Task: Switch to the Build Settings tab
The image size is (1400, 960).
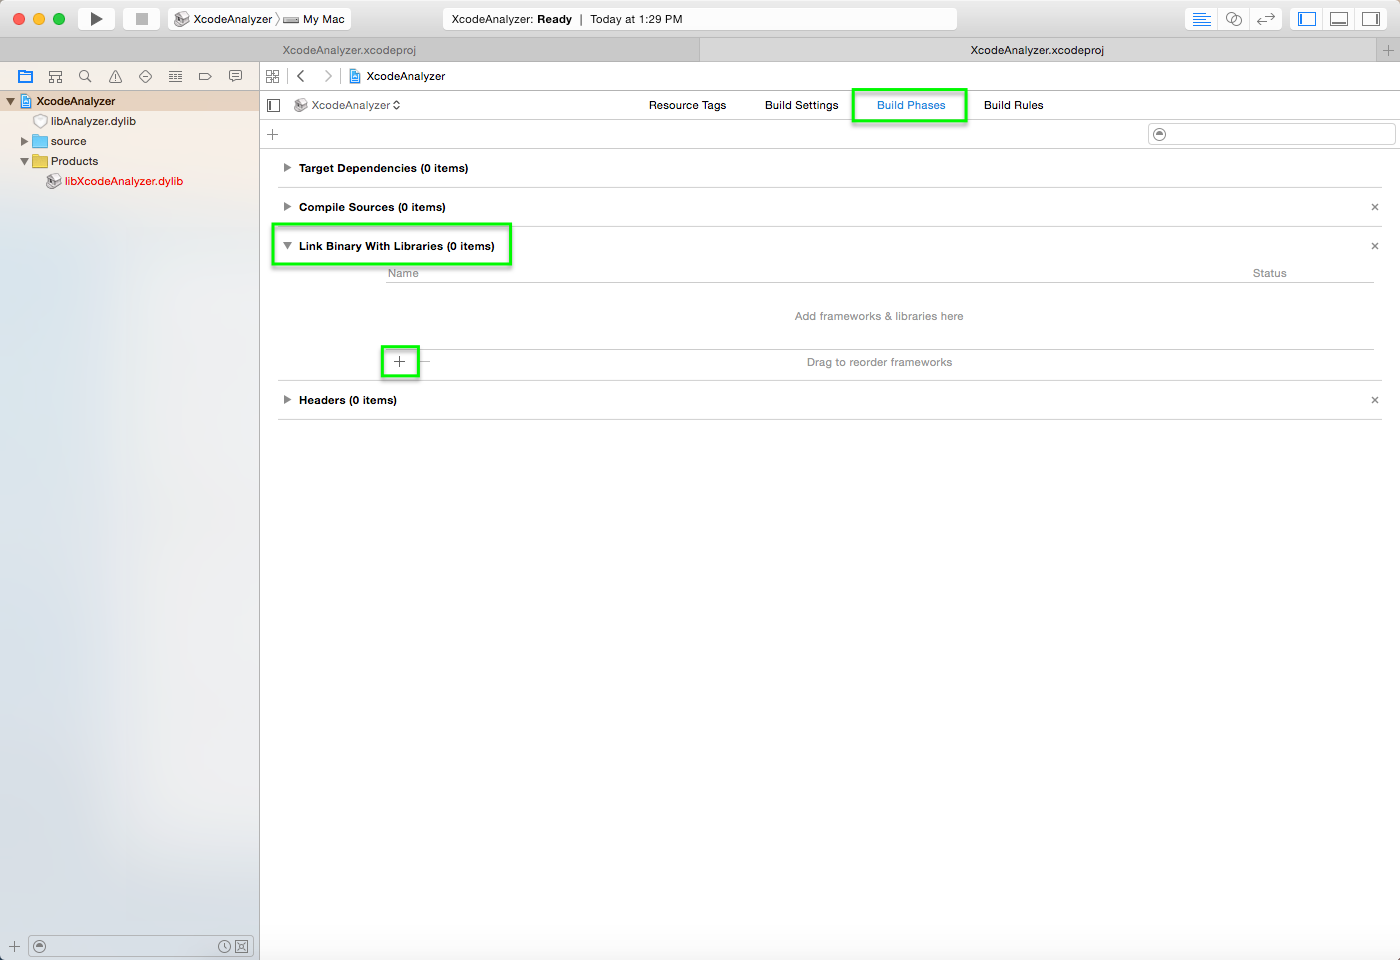Action: pyautogui.click(x=801, y=105)
